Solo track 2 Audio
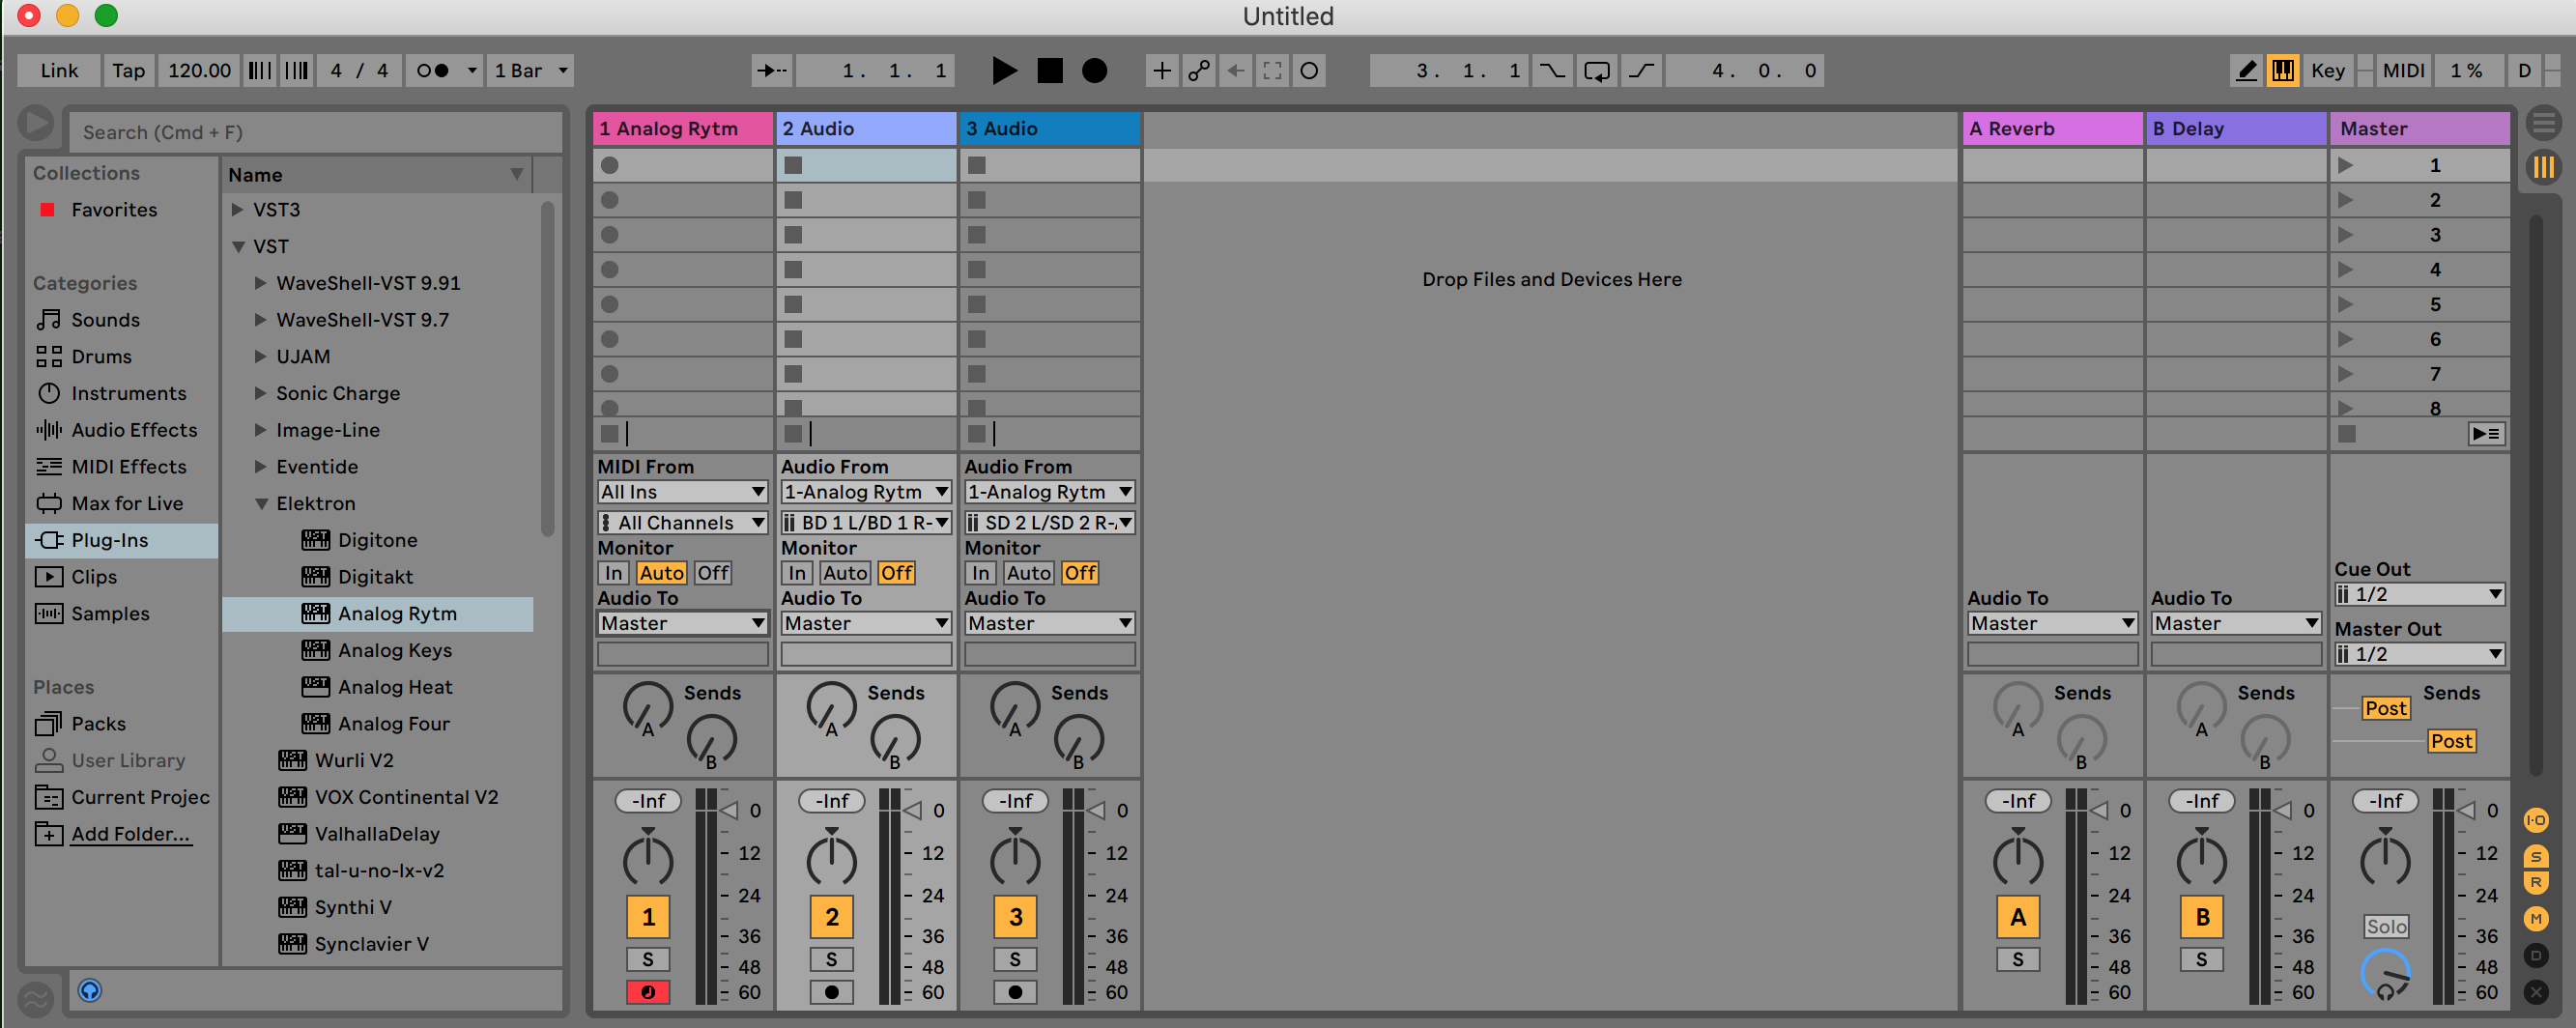The image size is (2576, 1028). pos(832,960)
